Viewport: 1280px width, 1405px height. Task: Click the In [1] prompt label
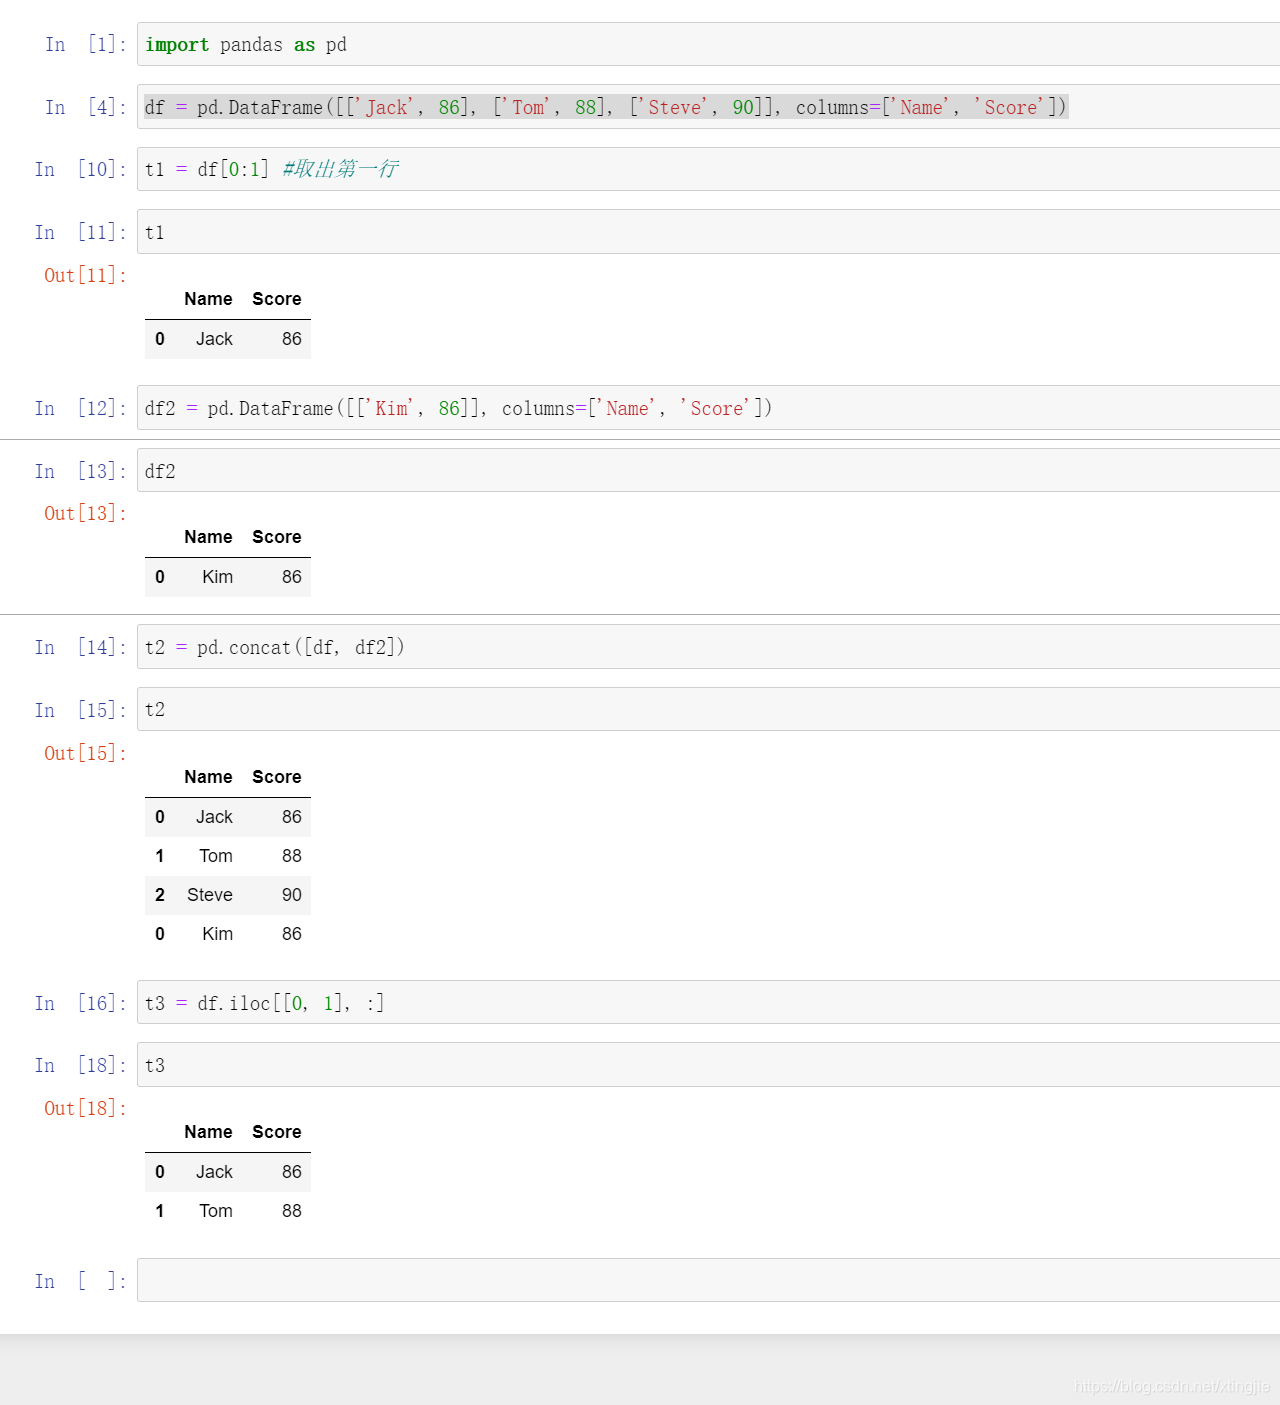coord(86,44)
